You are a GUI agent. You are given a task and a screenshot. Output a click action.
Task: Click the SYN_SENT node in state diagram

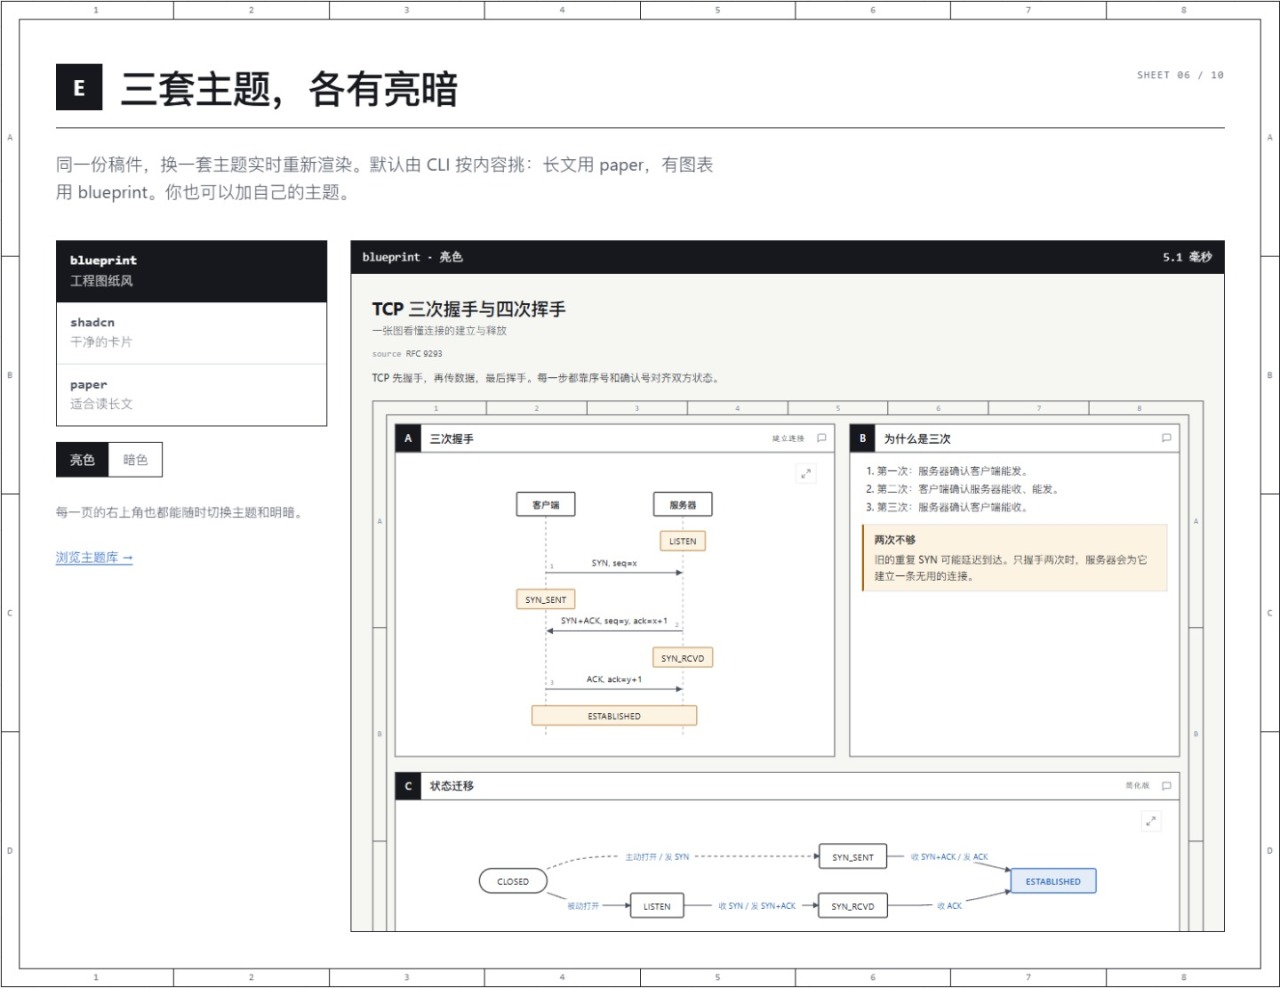coord(853,857)
